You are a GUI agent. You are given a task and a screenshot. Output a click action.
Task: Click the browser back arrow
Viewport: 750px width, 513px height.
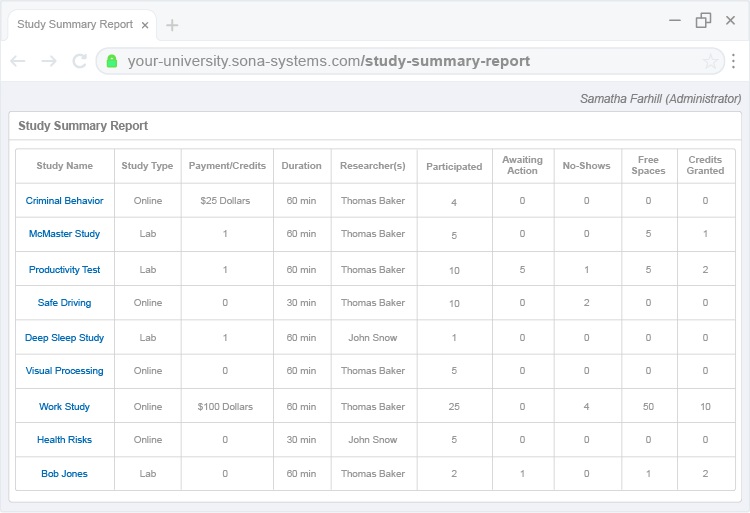click(18, 61)
